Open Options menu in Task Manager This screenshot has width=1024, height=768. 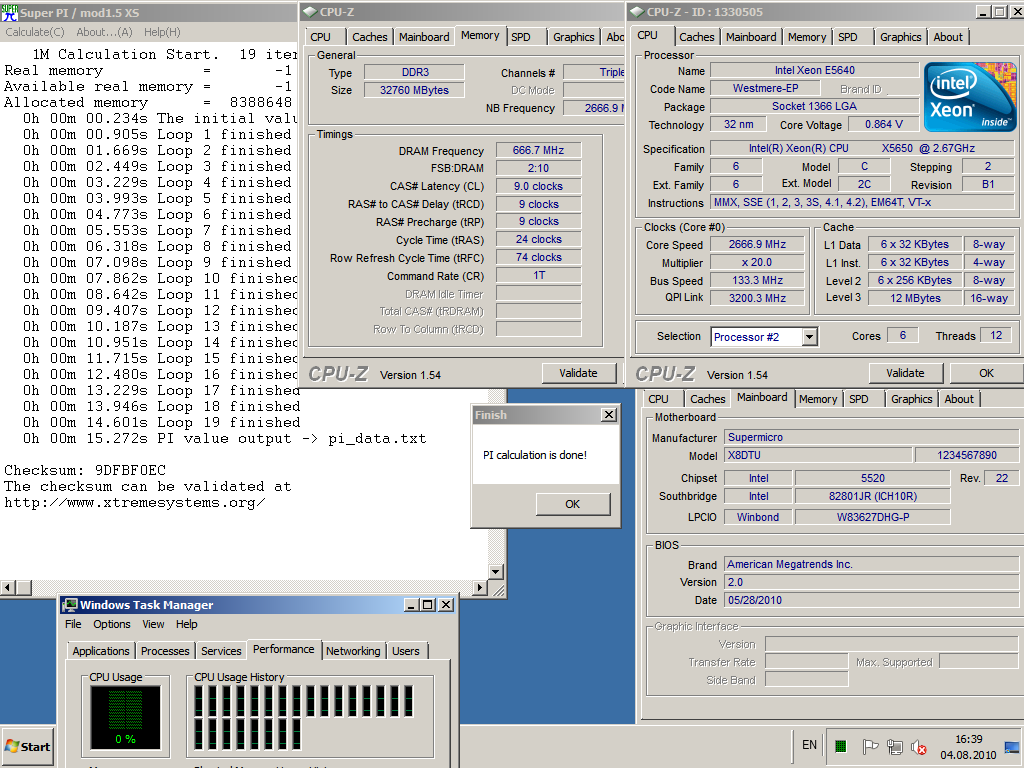pos(112,624)
